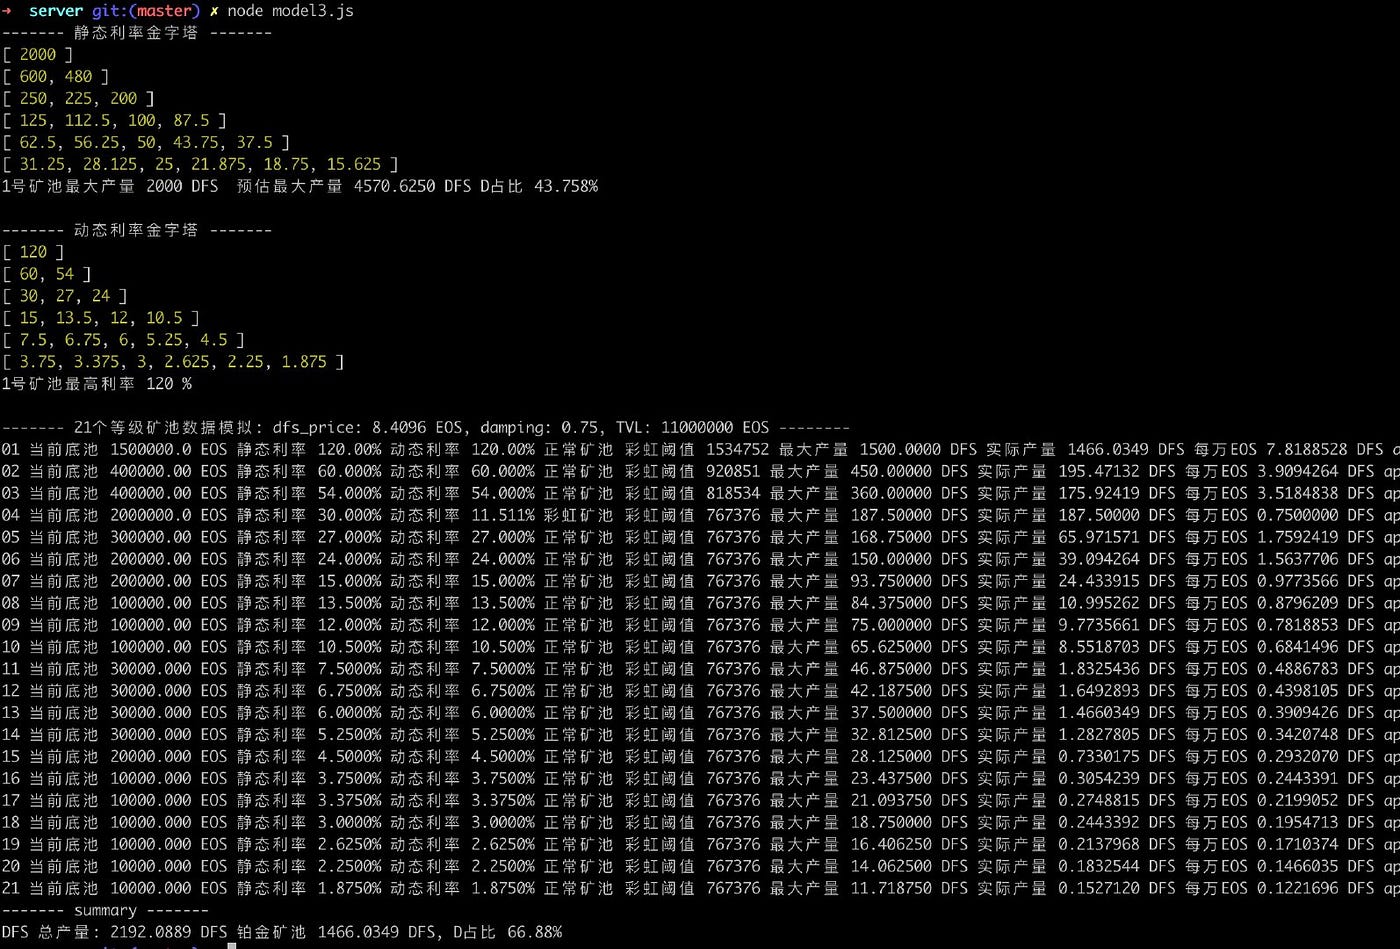Click the '43.758%' percentage value

coord(566,187)
